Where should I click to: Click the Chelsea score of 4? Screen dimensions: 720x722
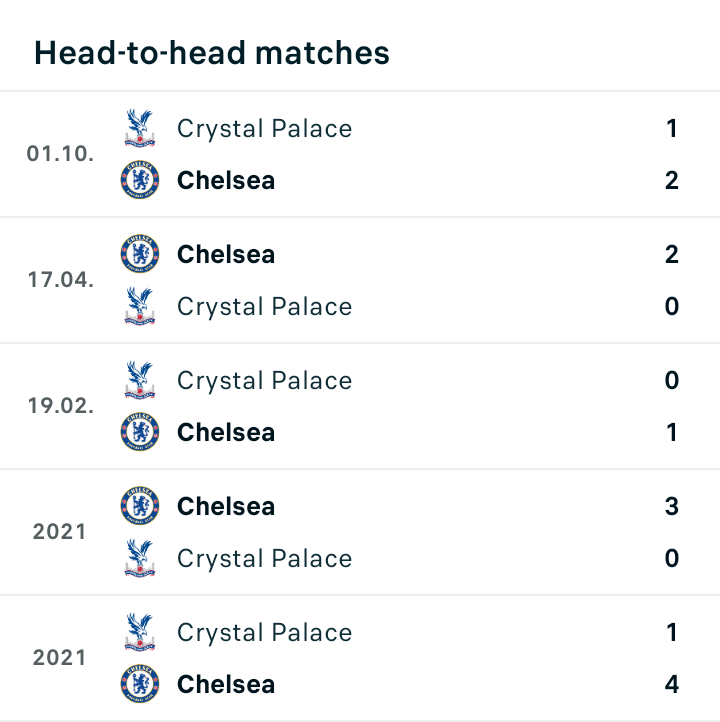point(672,684)
